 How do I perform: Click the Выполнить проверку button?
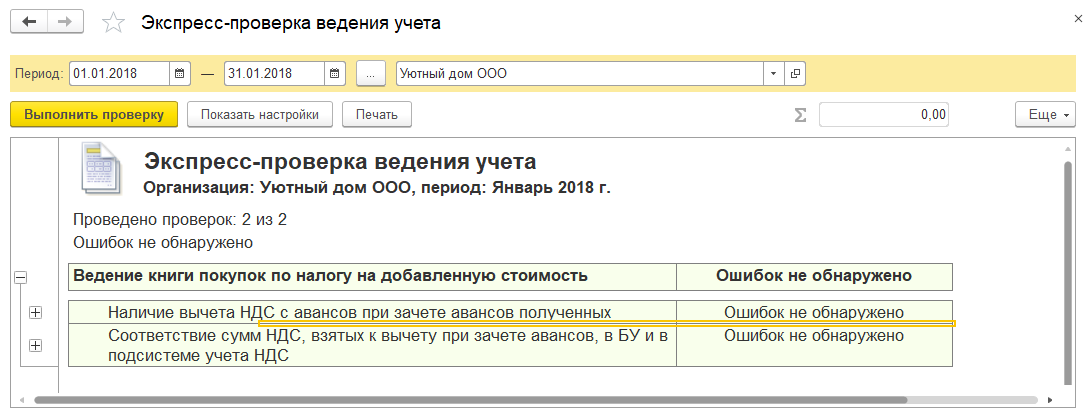[x=94, y=115]
